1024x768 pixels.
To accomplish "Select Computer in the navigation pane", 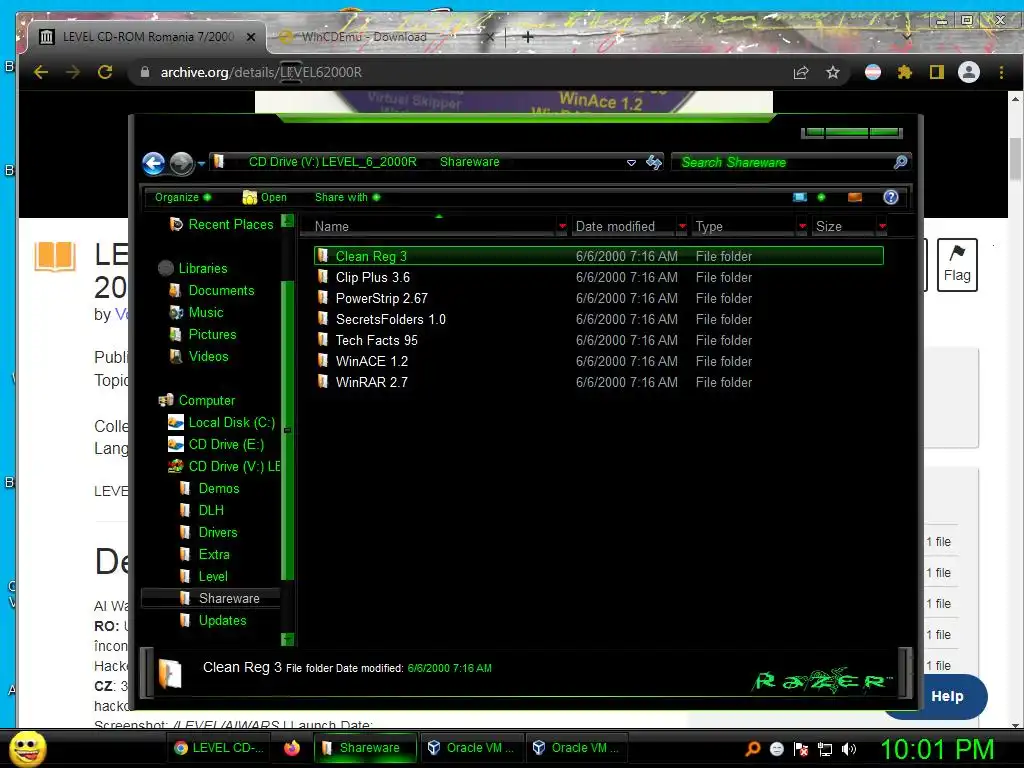I will tap(197, 400).
